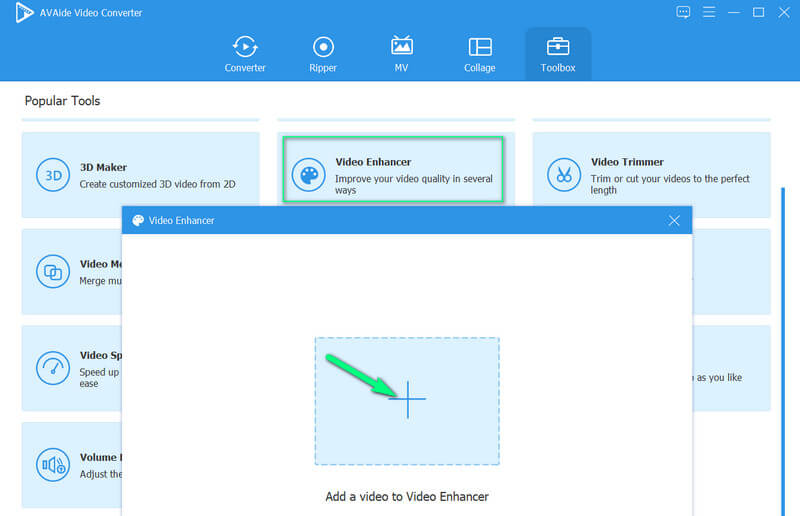Image resolution: width=800 pixels, height=516 pixels.
Task: Click the Video Merger icon
Action: [53, 272]
